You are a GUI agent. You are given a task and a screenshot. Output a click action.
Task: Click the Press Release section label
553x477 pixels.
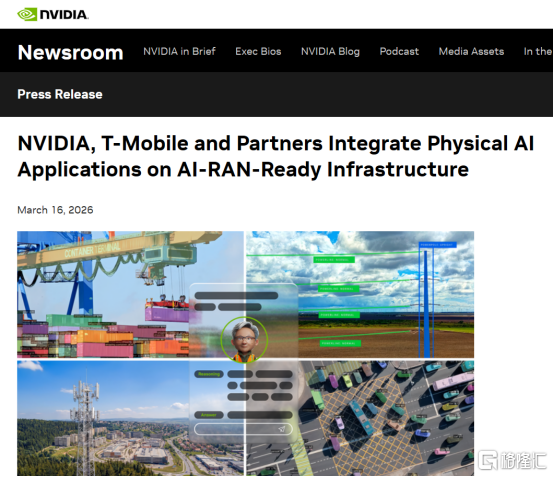coord(60,94)
